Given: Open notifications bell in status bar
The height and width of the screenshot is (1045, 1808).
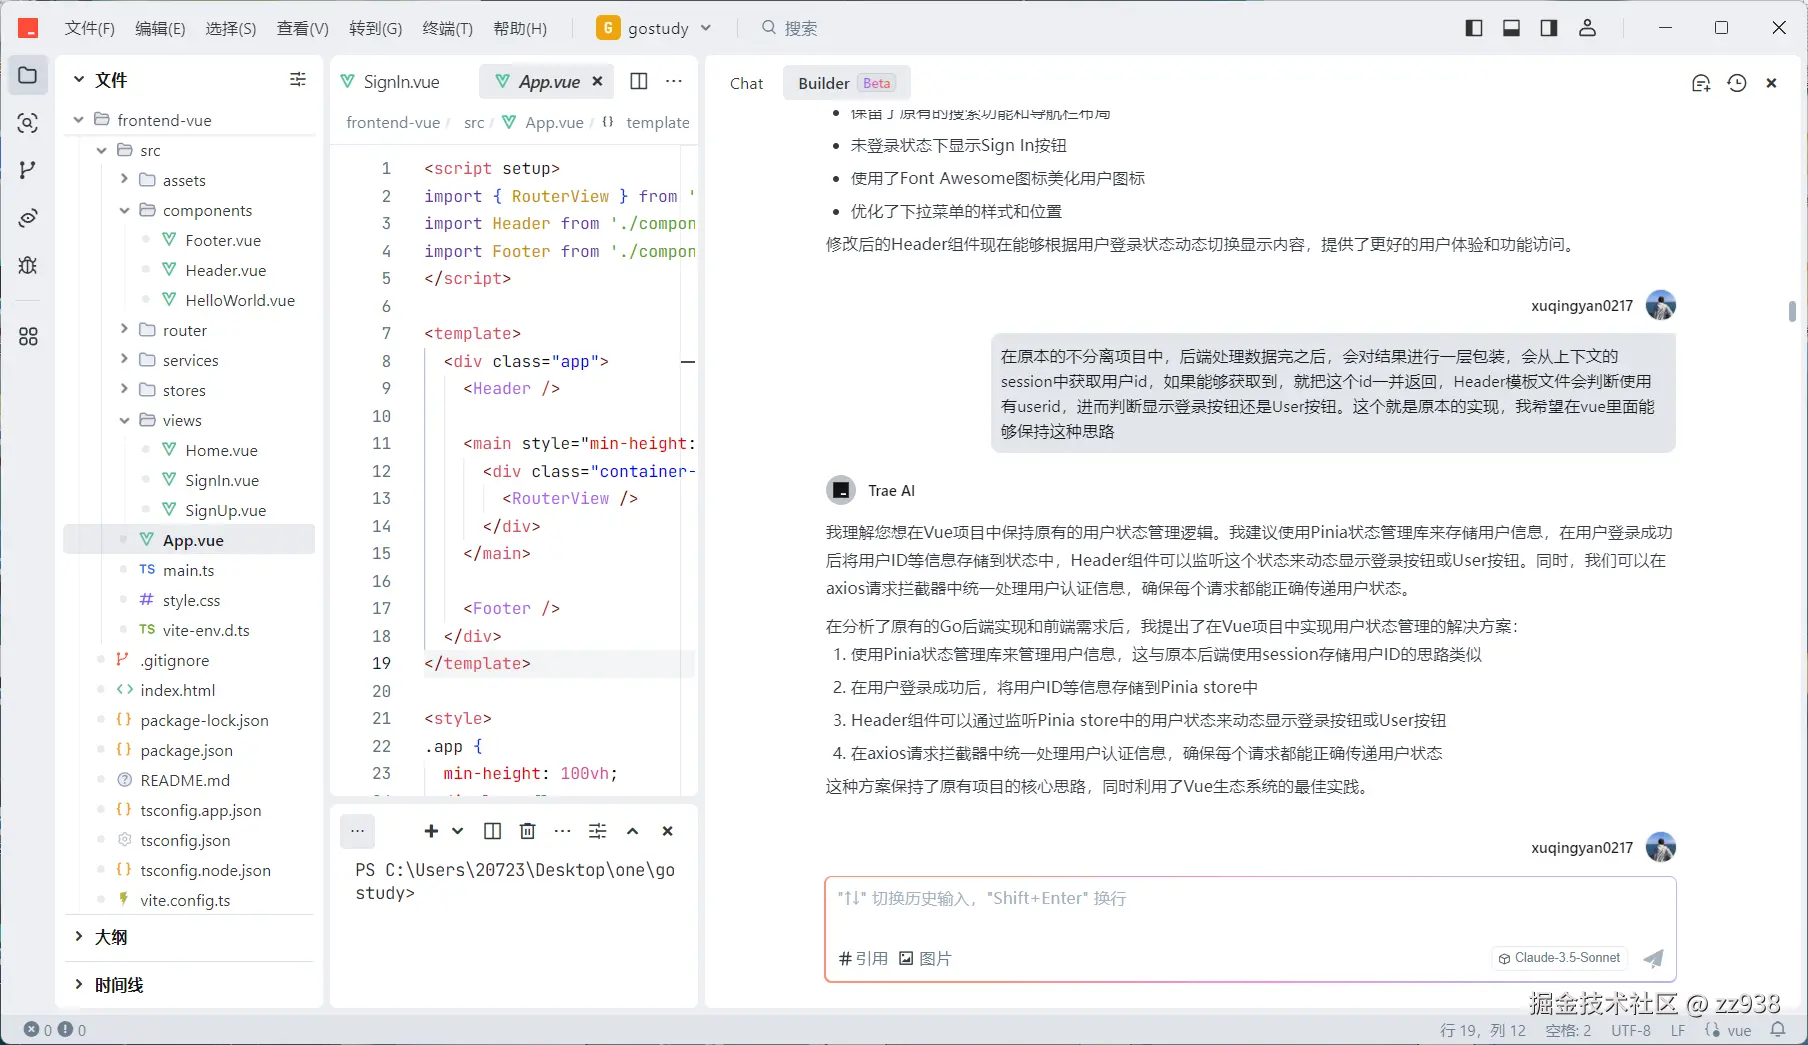Looking at the screenshot, I should tap(1778, 1029).
